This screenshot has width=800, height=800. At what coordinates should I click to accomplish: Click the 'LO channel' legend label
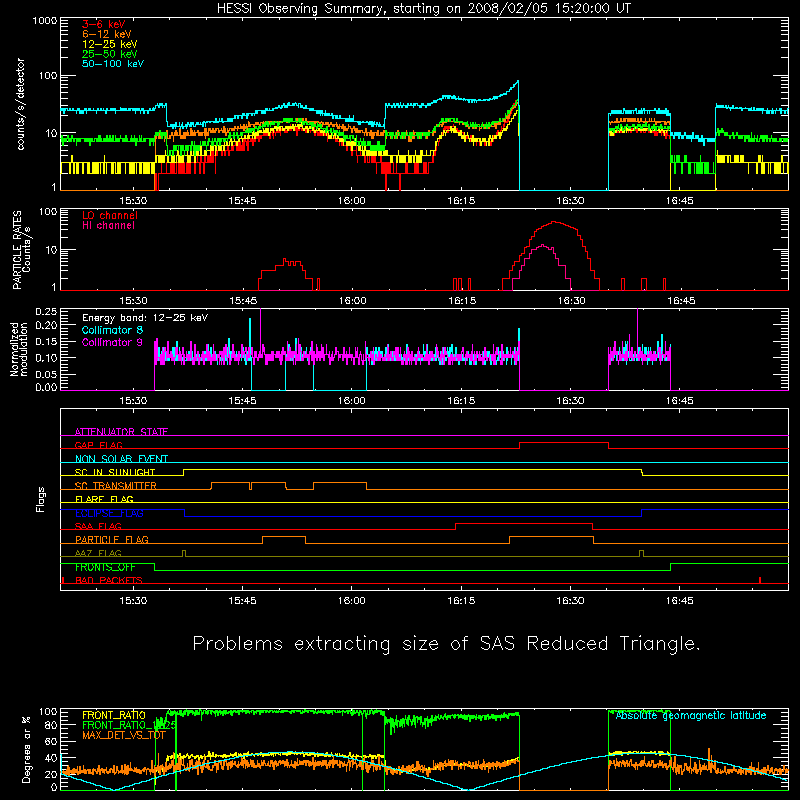110,215
